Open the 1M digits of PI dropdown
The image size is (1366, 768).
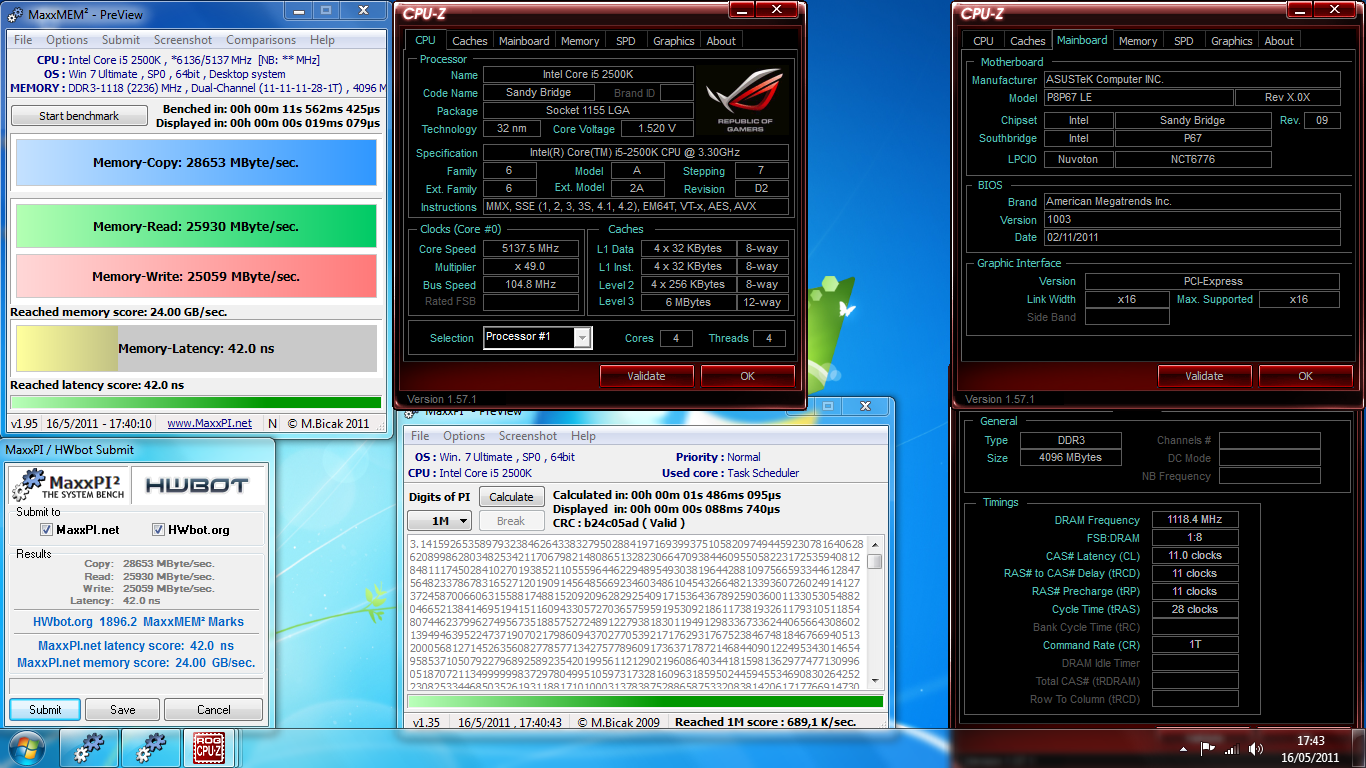coord(439,521)
